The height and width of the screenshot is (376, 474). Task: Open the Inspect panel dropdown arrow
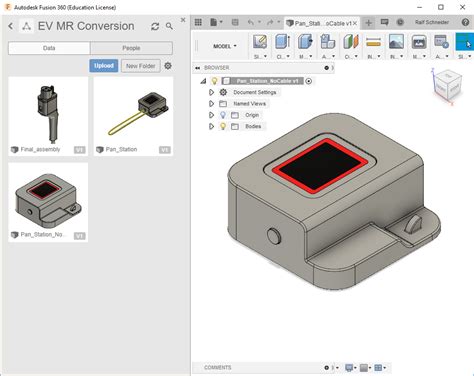pos(379,56)
